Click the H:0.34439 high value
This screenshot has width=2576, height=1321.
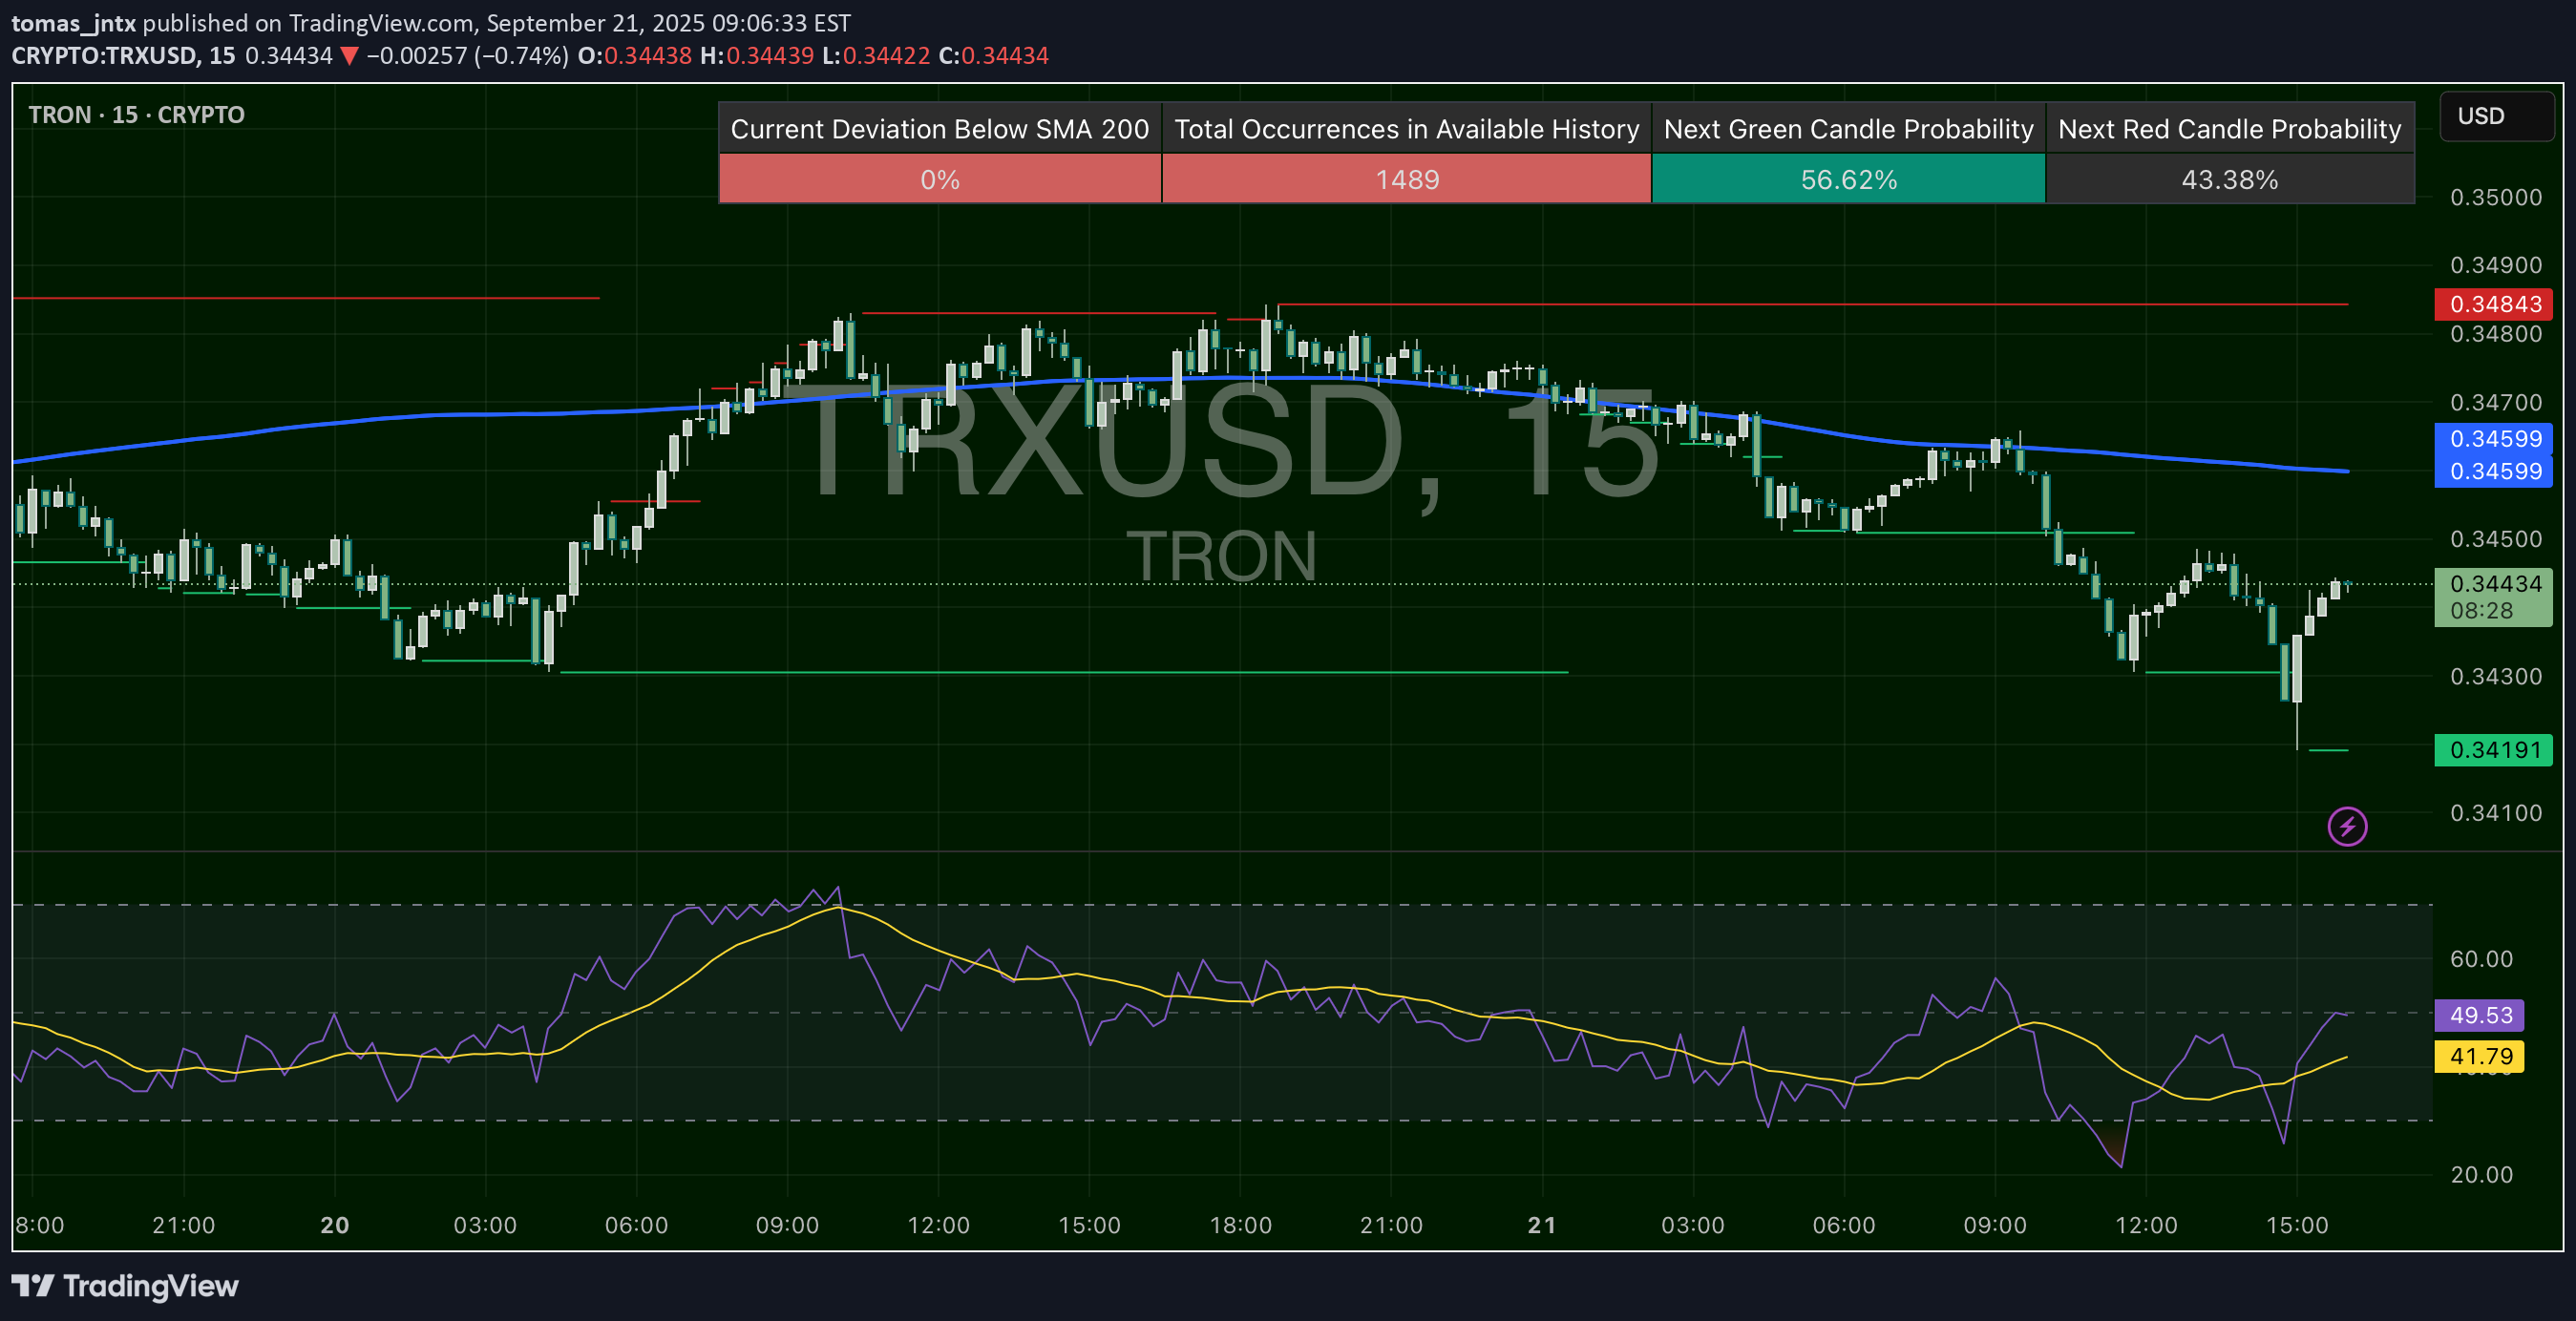tap(757, 56)
